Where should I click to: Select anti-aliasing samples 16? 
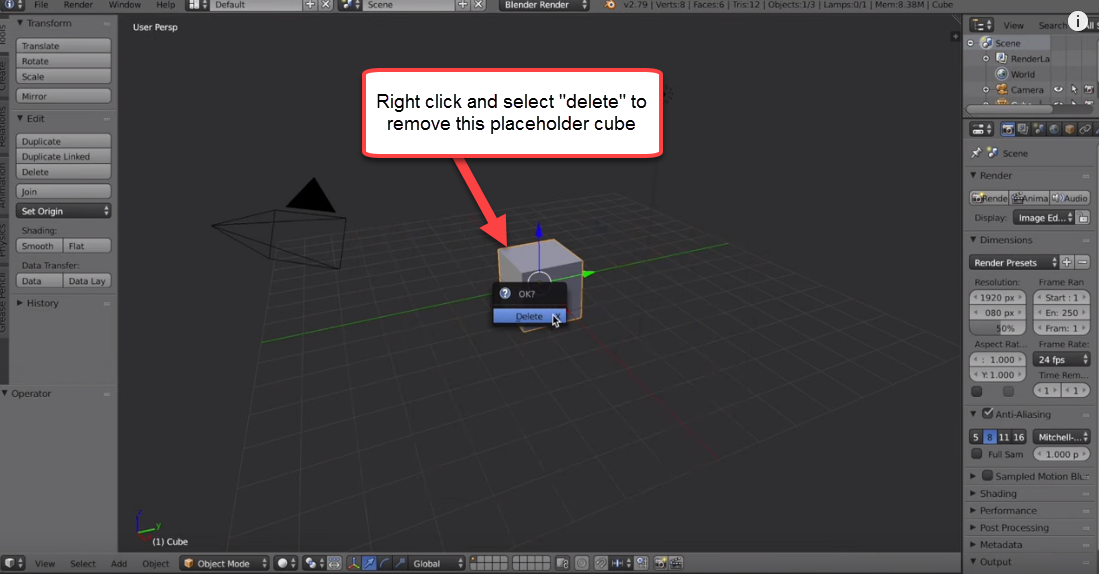point(1018,437)
